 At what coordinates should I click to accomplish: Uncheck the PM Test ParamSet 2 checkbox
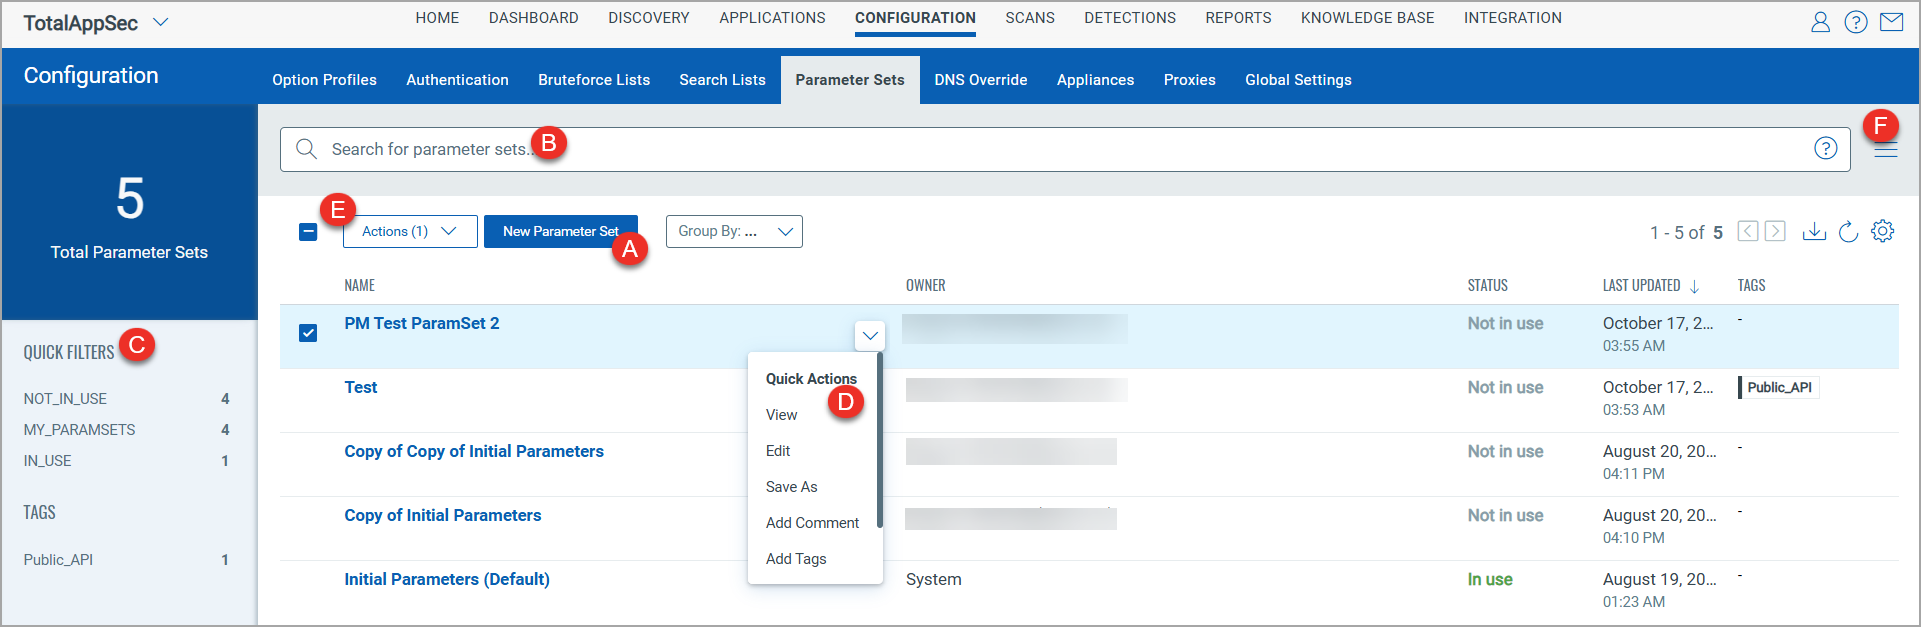tap(308, 333)
